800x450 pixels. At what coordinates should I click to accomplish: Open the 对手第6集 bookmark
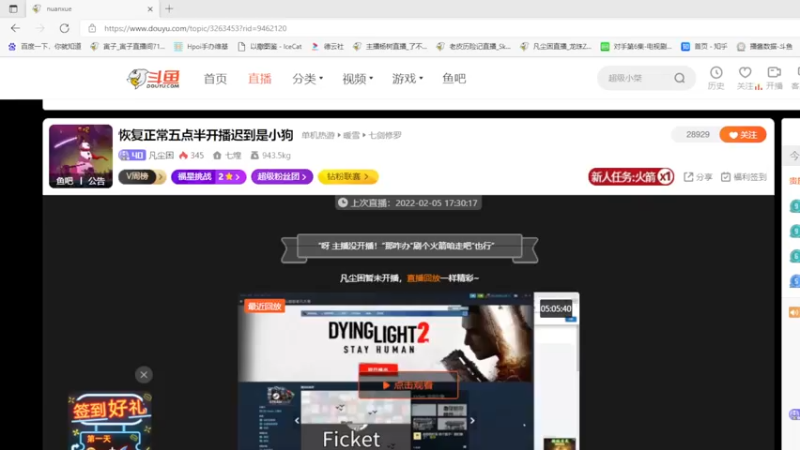pos(636,46)
